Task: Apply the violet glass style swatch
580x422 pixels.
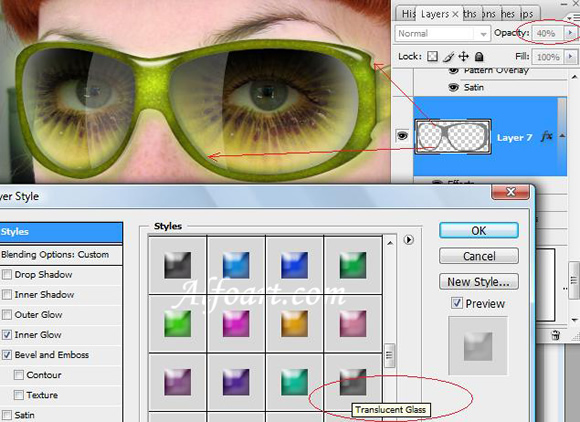Action: (x=236, y=382)
